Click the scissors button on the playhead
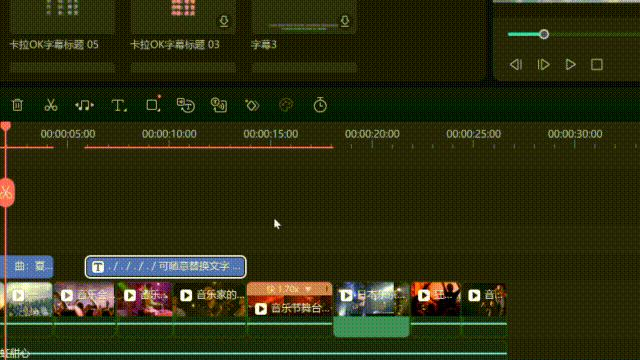The width and height of the screenshot is (640, 360). (7, 192)
